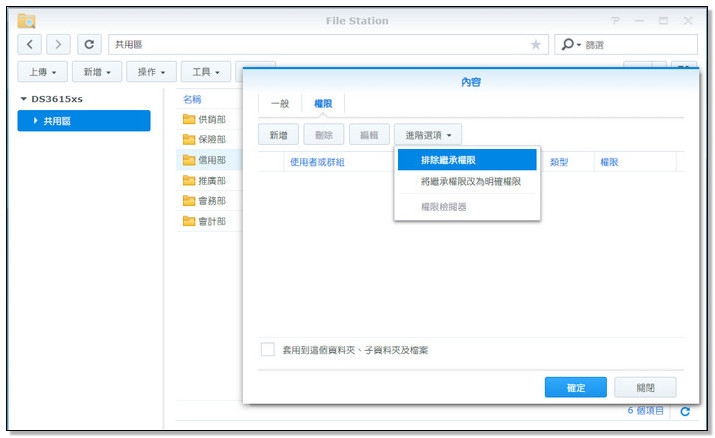Enable apply to subfolders and files checkbox
Image resolution: width=715 pixels, height=438 pixels.
coord(267,350)
